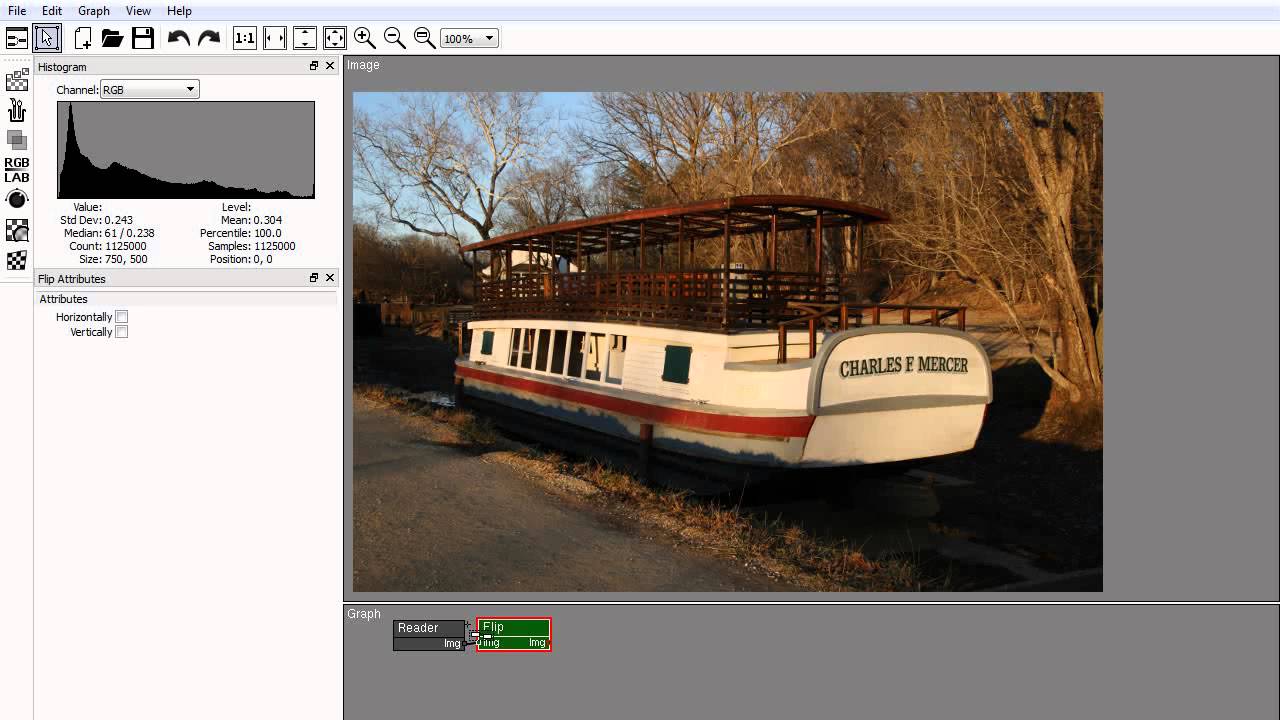Close the Flip Attributes panel
The height and width of the screenshot is (720, 1280).
[x=330, y=278]
